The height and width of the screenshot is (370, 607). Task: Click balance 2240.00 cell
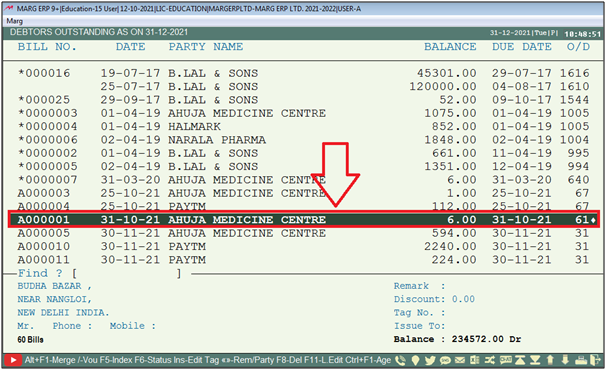[450, 246]
